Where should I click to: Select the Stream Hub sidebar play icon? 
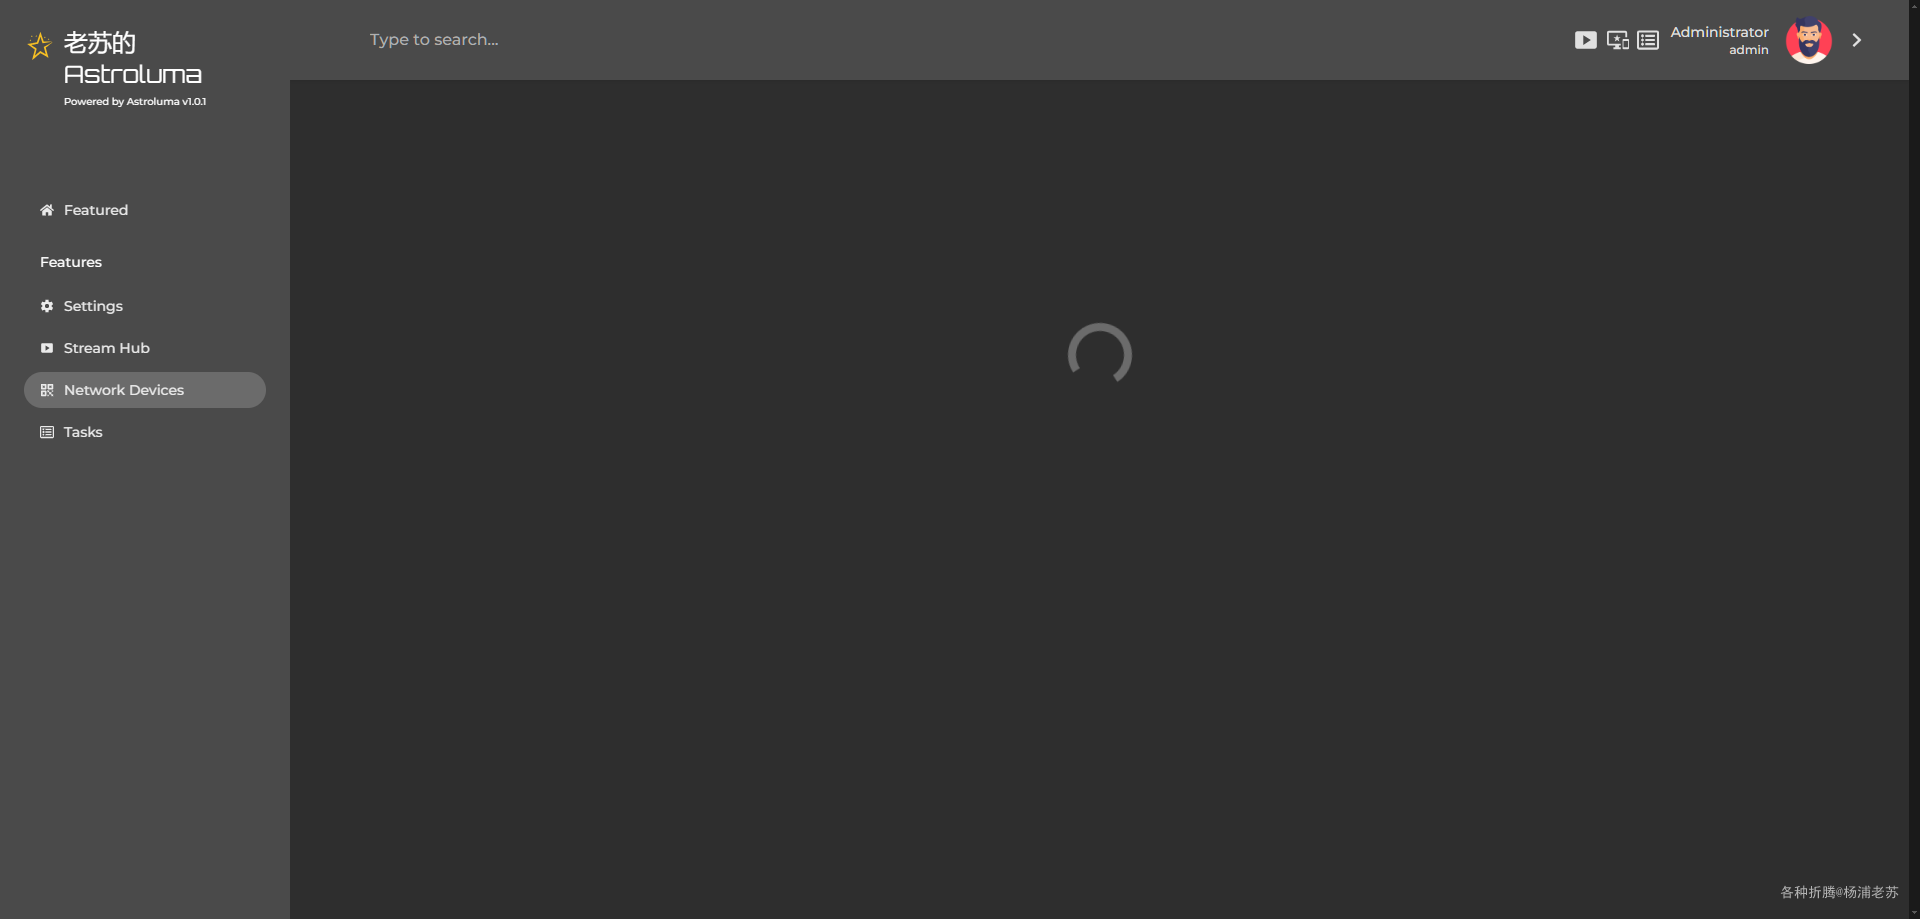click(x=47, y=348)
